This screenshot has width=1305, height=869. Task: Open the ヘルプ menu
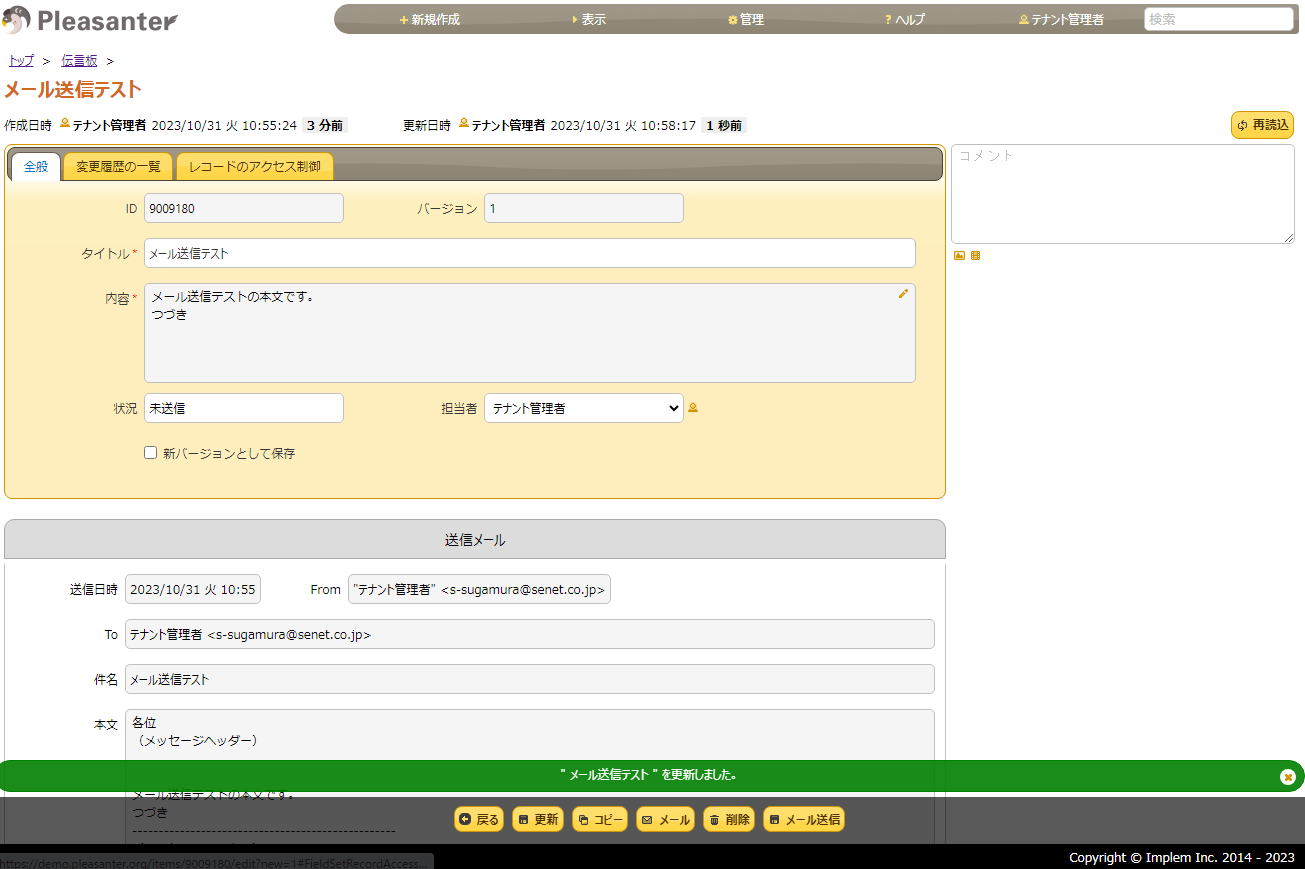pyautogui.click(x=903, y=18)
